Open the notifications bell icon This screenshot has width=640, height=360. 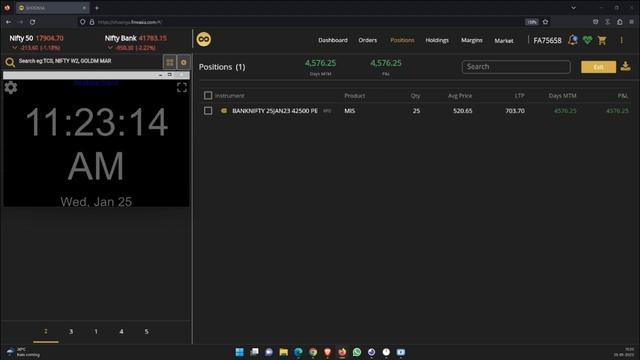[x=573, y=40]
